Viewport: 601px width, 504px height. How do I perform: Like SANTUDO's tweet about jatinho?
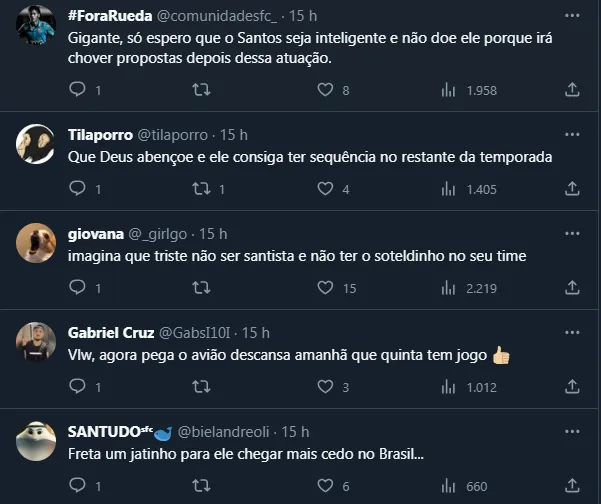click(x=324, y=486)
